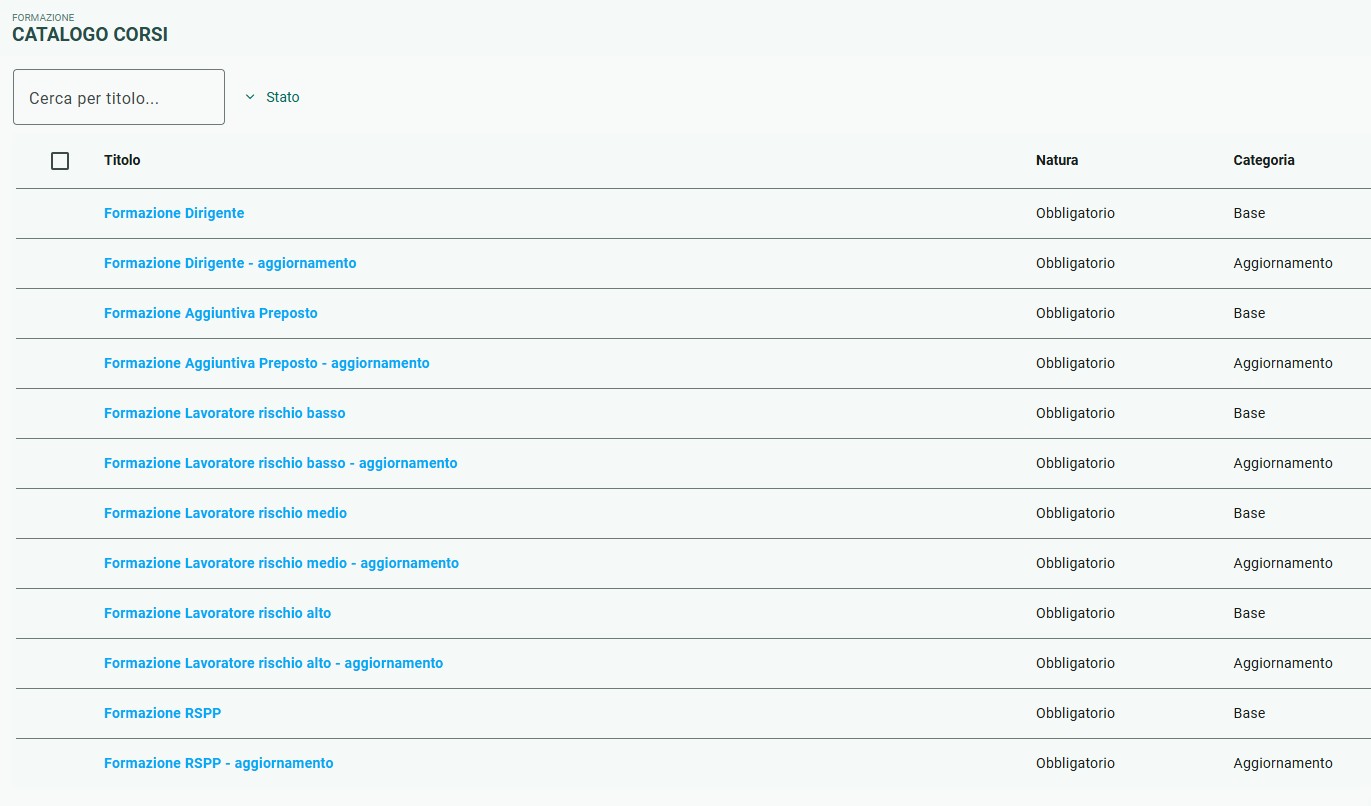
Task: Open Formazione Lavoratore rischio basso - aggiornamento
Action: pos(281,463)
